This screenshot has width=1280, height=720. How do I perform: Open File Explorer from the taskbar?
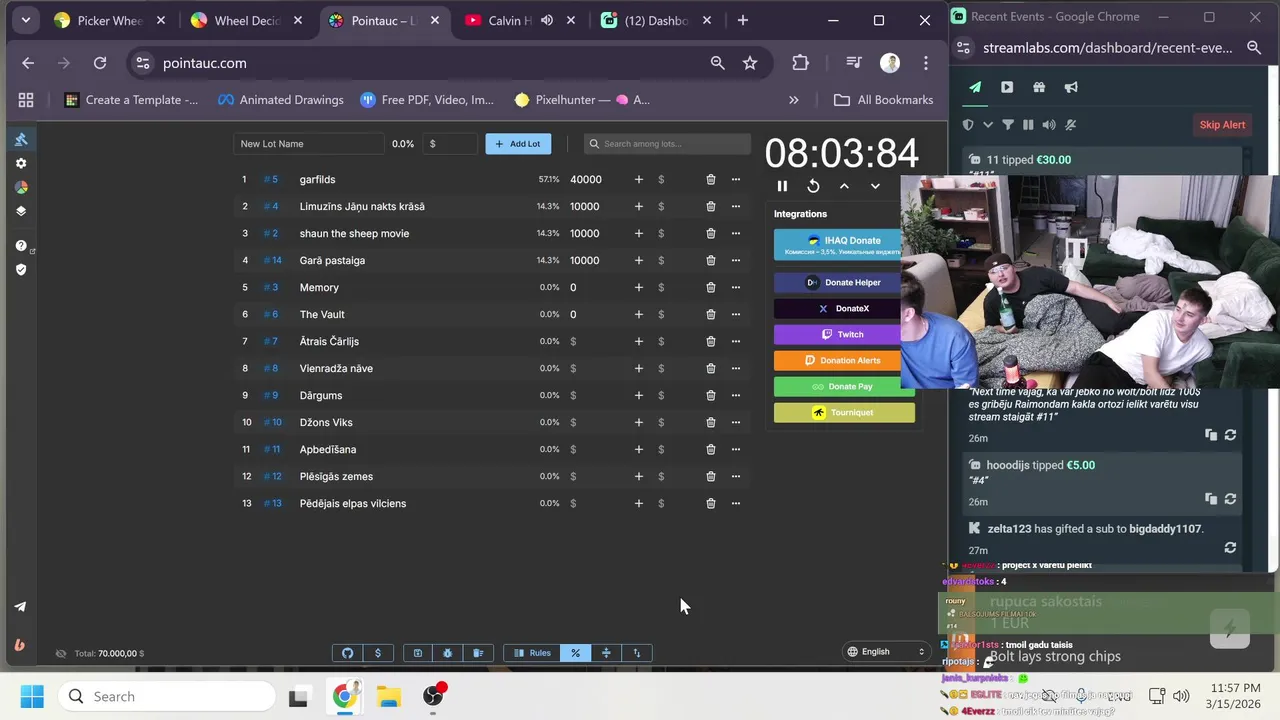point(389,696)
